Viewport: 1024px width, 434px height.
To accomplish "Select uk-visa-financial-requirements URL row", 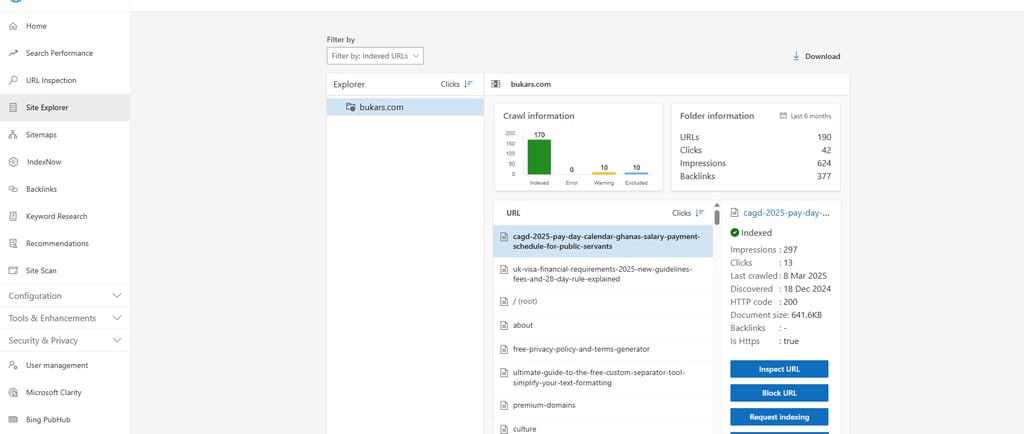I will coord(603,274).
